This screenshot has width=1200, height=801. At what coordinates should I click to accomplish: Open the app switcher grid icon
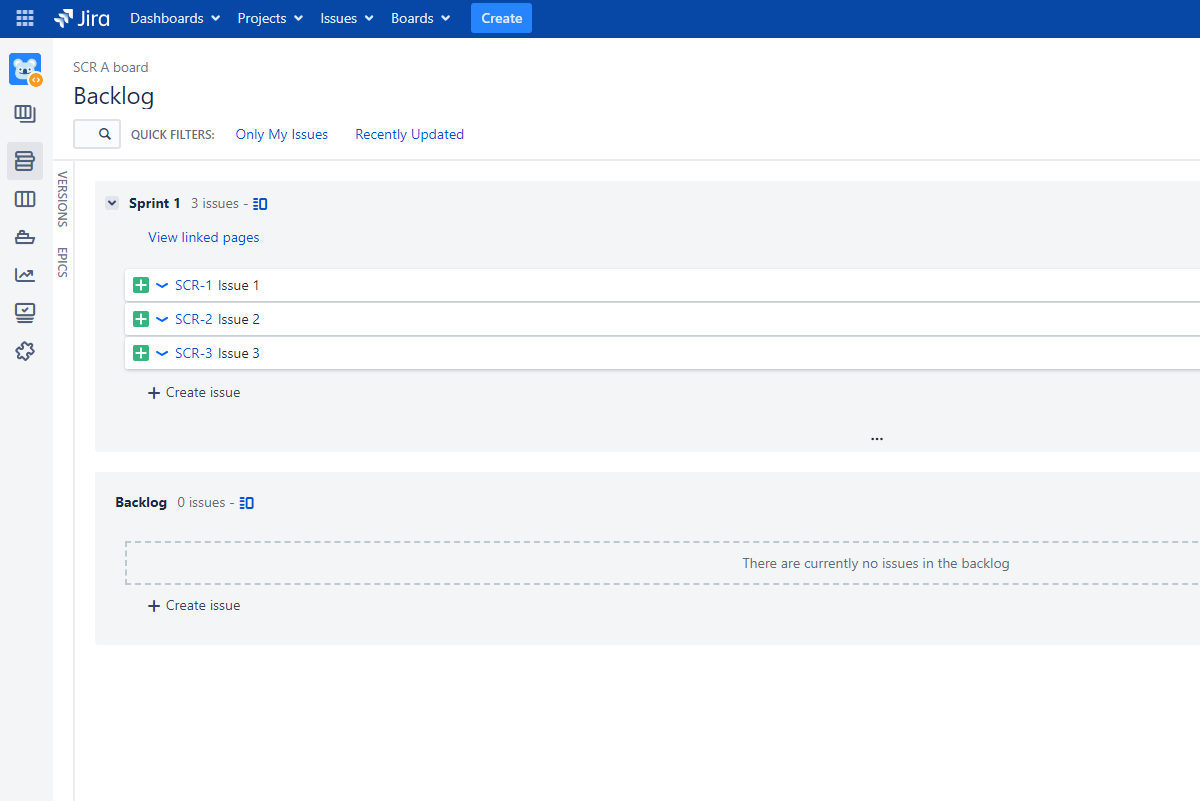[x=25, y=18]
